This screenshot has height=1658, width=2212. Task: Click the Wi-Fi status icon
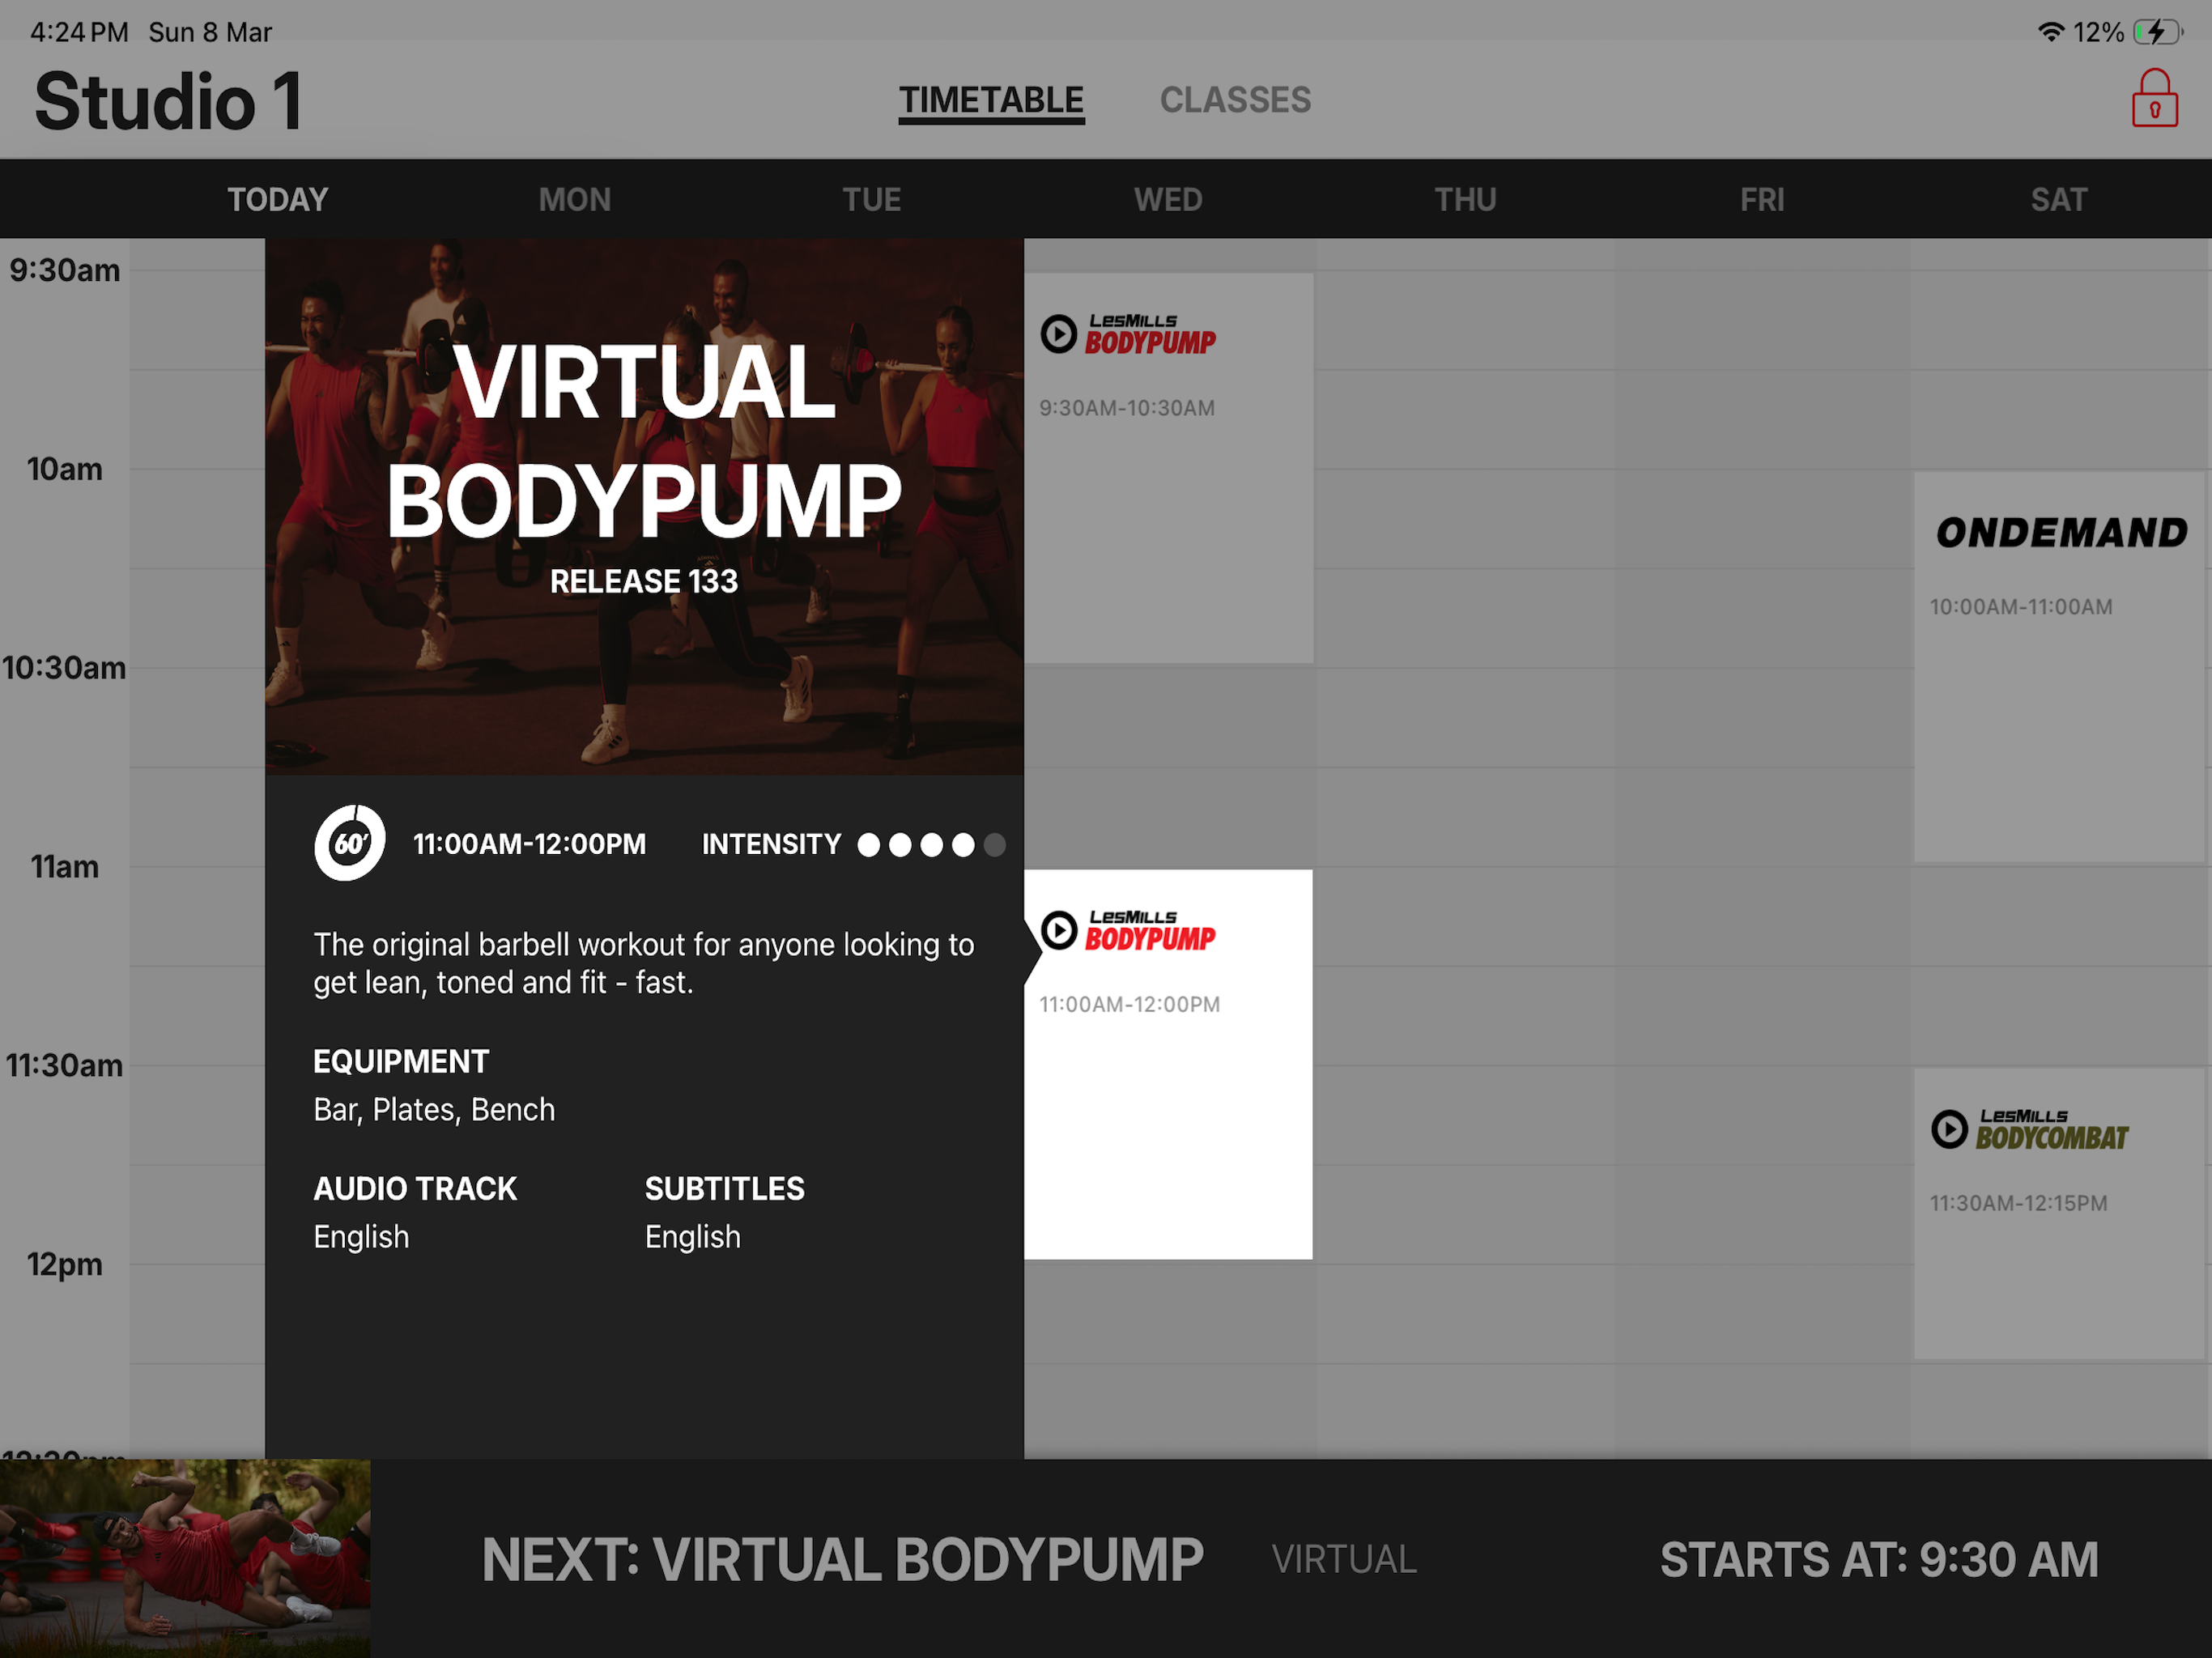pos(2050,32)
